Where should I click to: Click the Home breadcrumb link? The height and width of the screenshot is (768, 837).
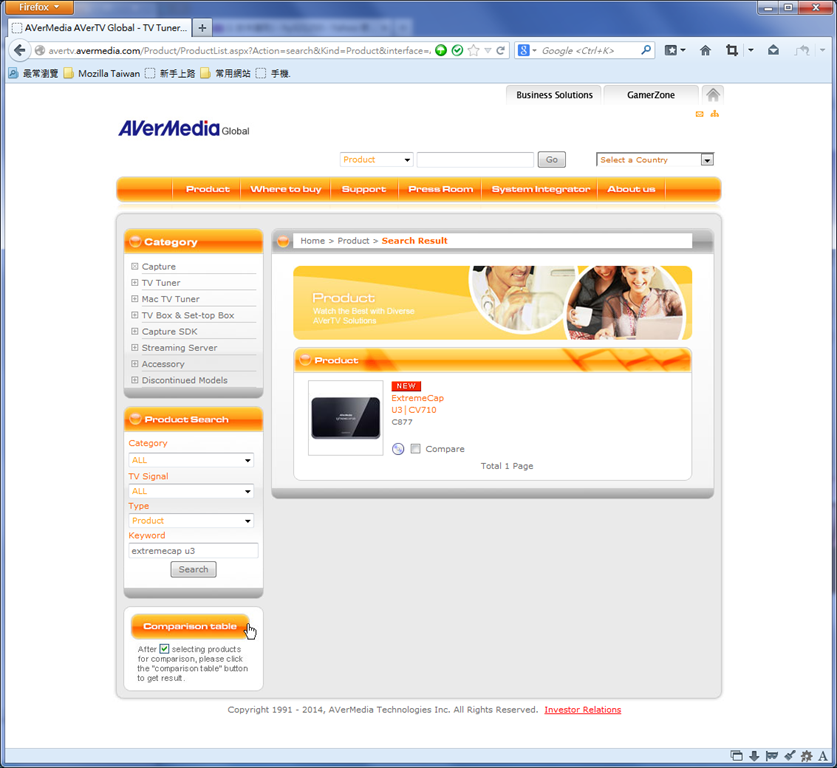[312, 241]
